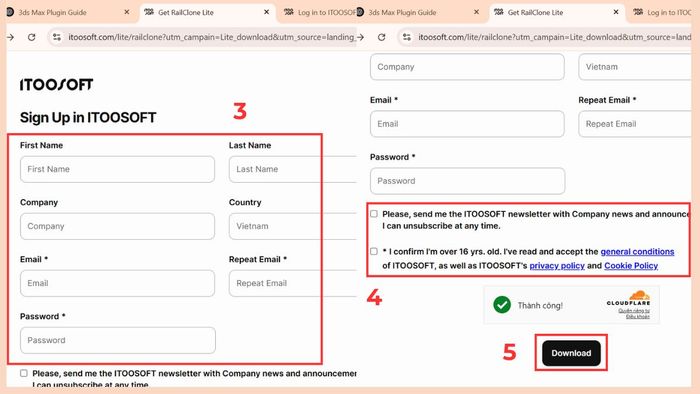This screenshot has height=394, width=700.
Task: Focus Company field in right window
Action: [467, 67]
